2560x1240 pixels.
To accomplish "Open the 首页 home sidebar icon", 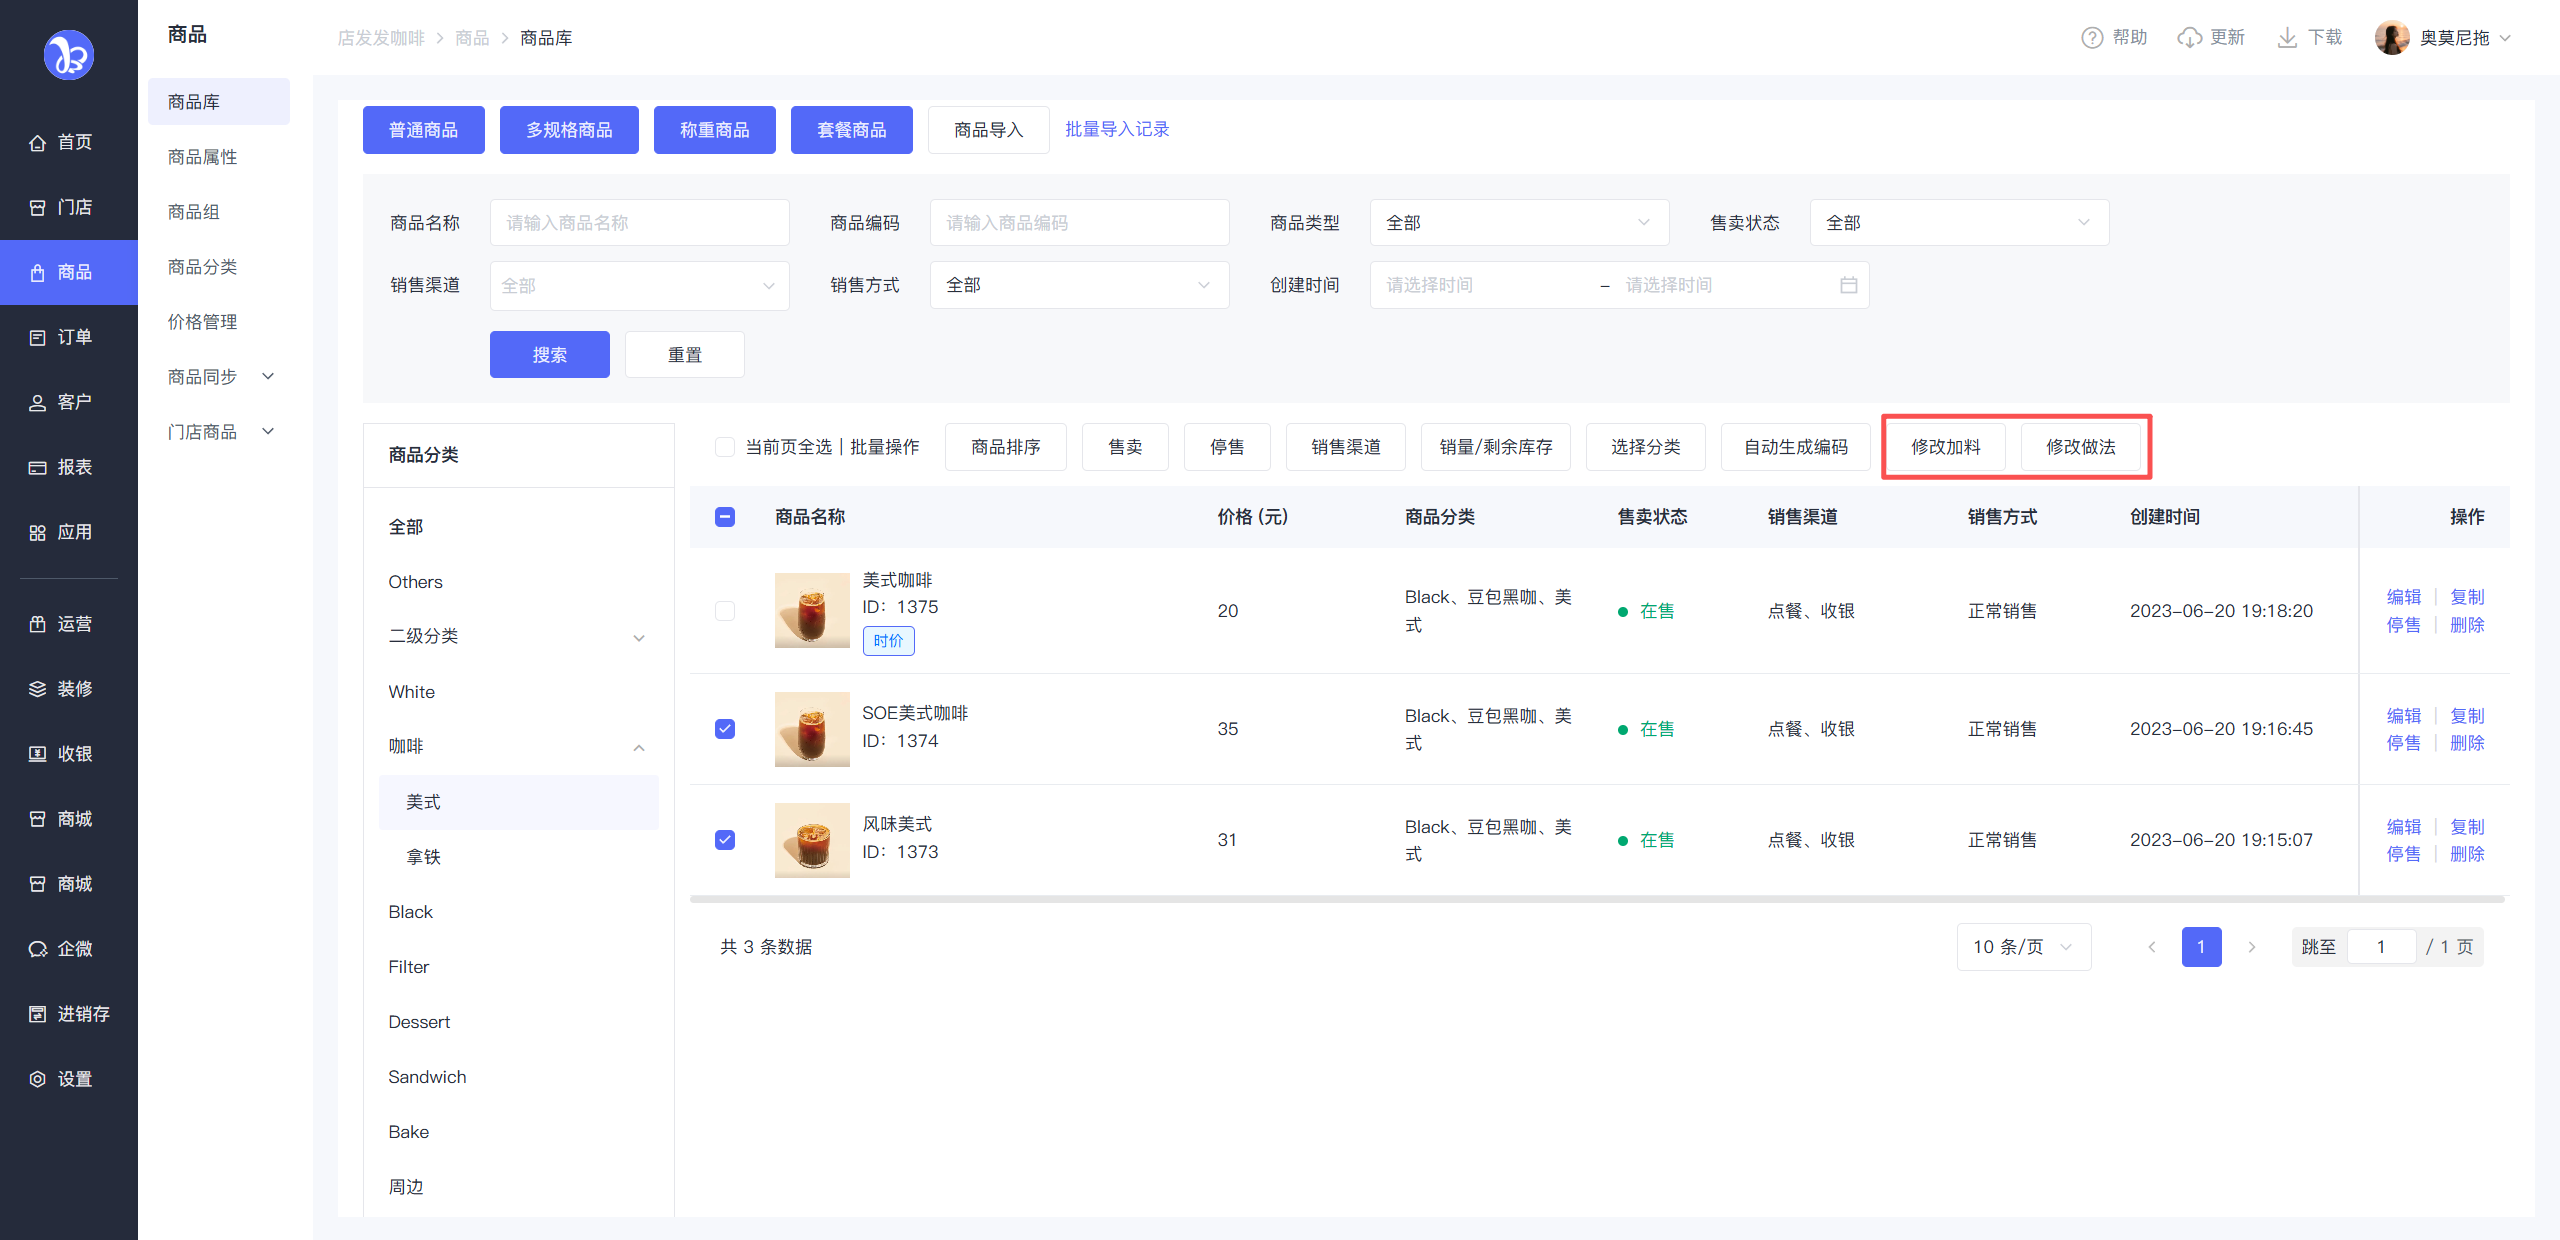I will [x=38, y=143].
